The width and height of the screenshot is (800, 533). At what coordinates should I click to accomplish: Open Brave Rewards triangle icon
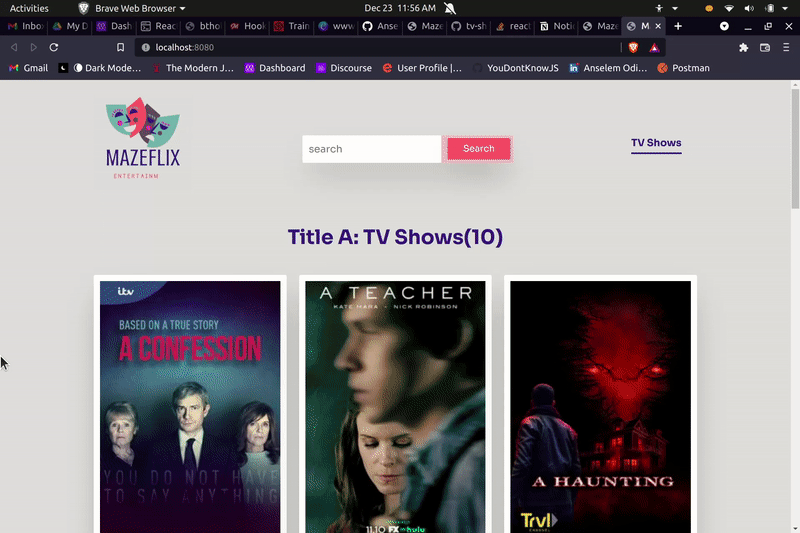(x=654, y=48)
